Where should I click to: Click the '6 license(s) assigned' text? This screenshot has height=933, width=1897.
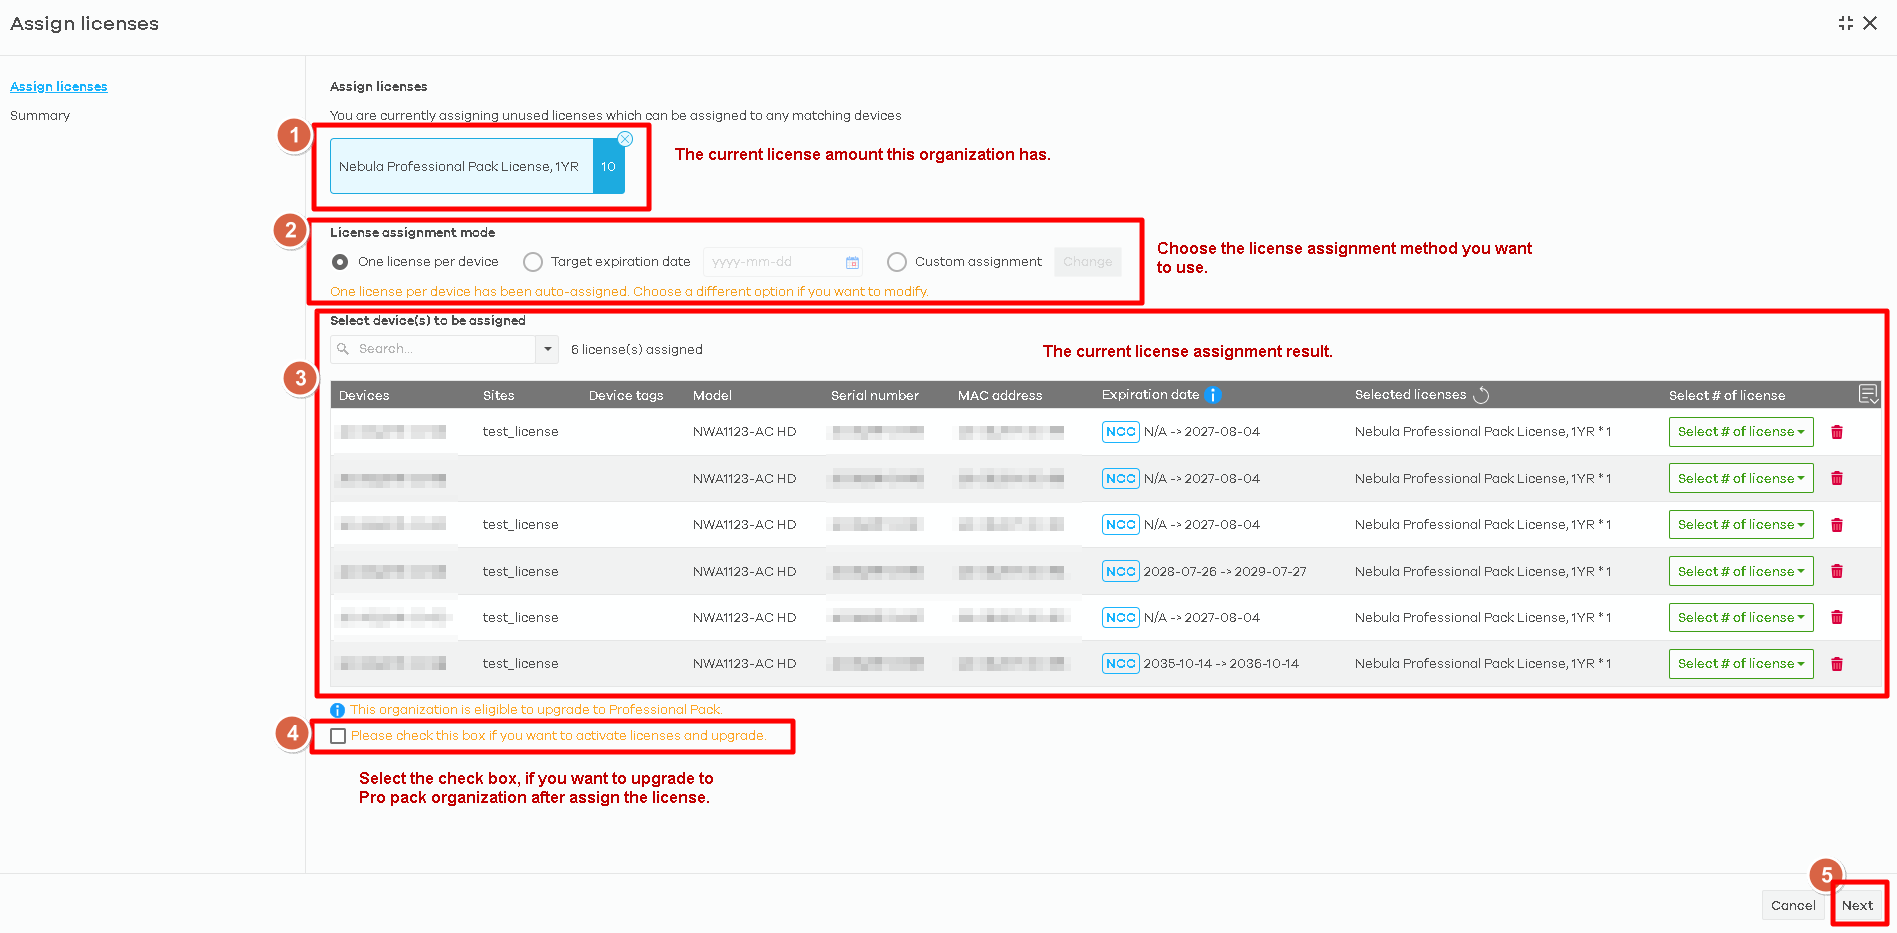(637, 349)
